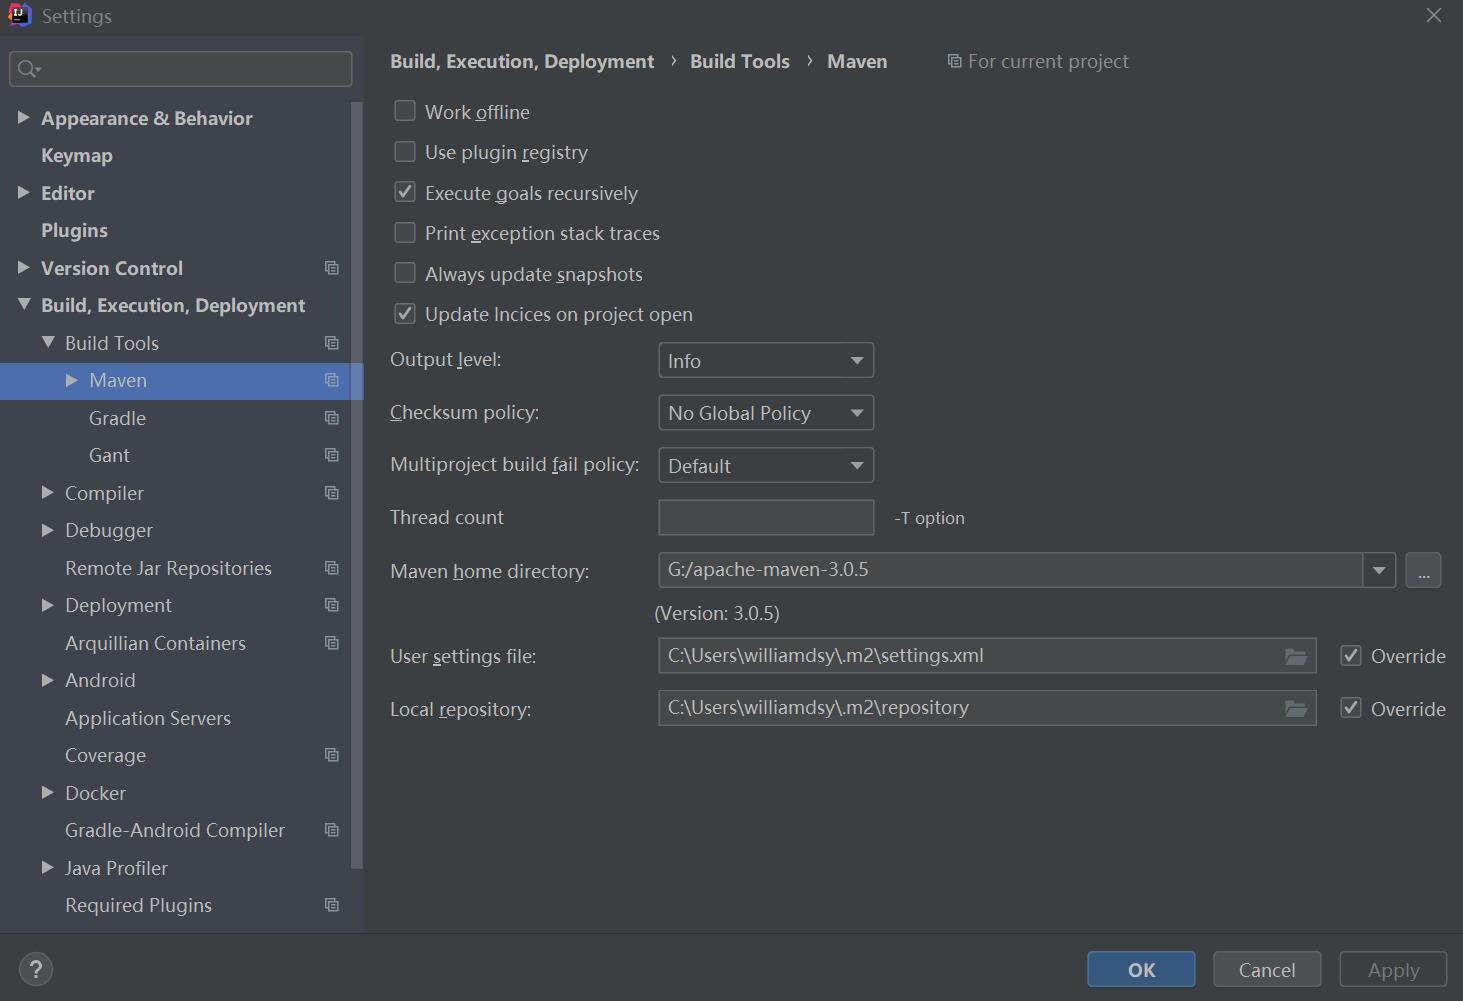Click the project-level icon beside Compiler

332,493
